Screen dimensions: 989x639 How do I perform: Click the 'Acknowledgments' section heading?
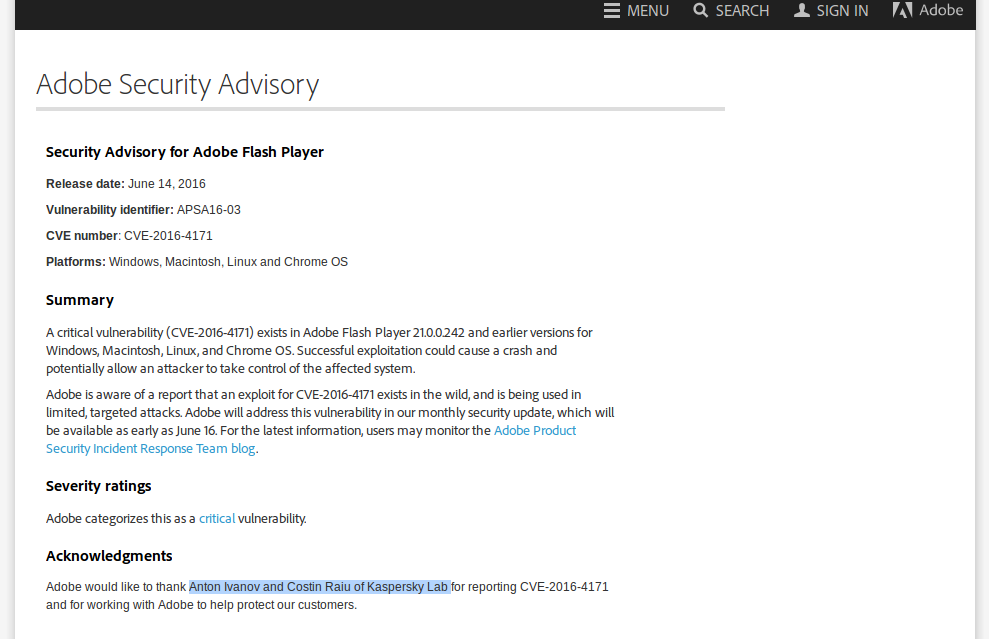click(109, 556)
